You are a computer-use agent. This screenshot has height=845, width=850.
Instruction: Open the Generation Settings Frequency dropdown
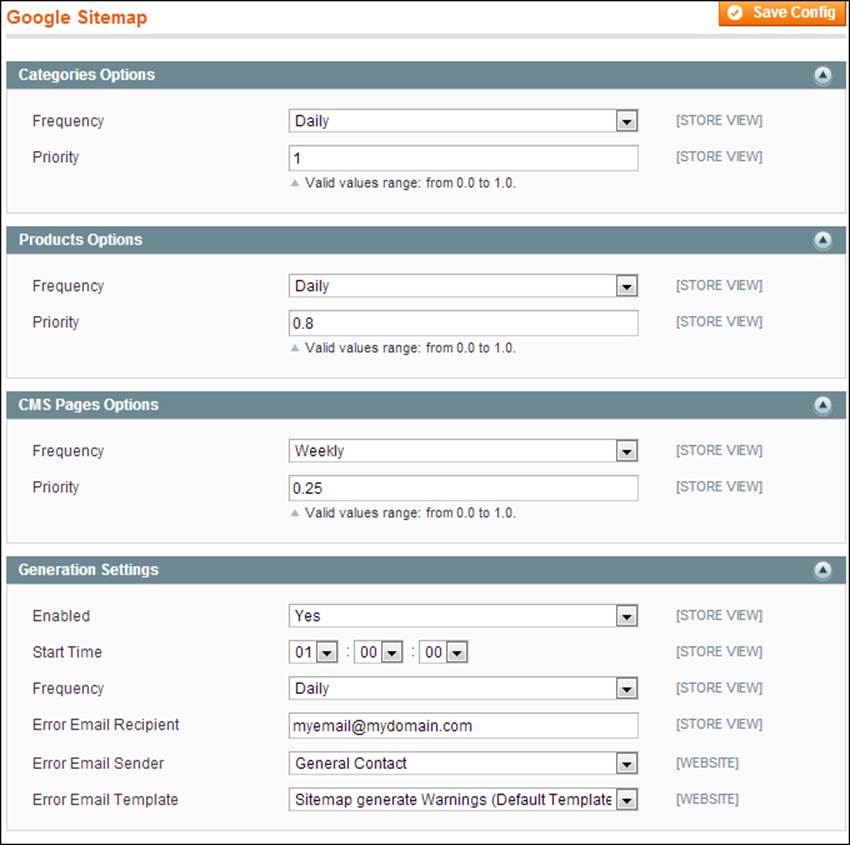pos(463,688)
